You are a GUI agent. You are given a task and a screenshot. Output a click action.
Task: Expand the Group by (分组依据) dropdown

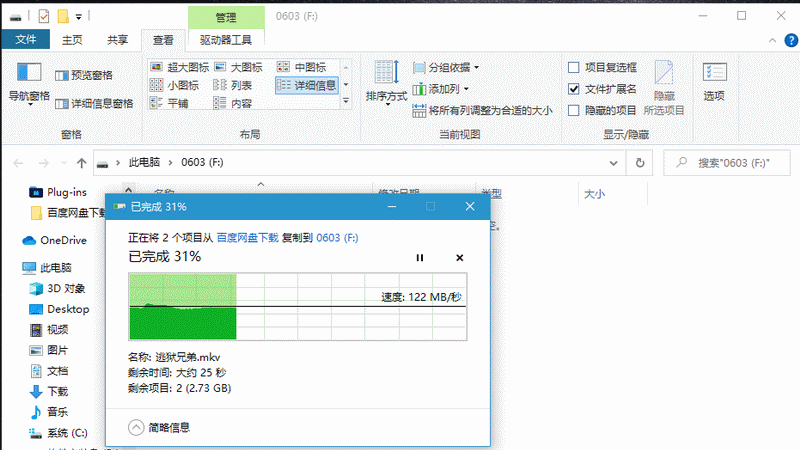(446, 67)
